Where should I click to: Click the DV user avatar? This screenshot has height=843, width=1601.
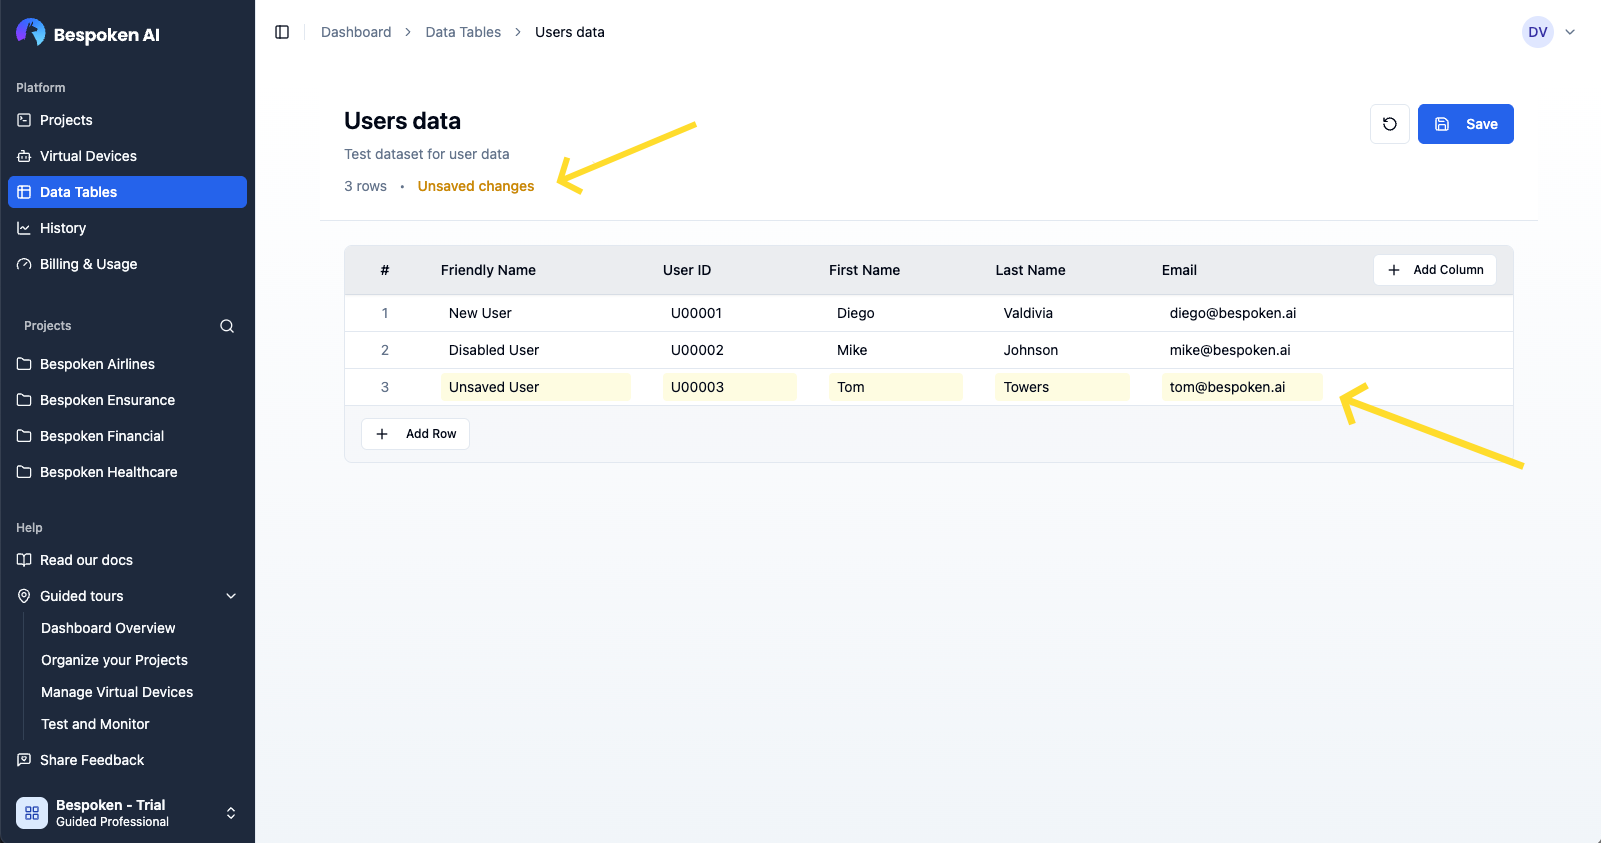click(x=1537, y=32)
